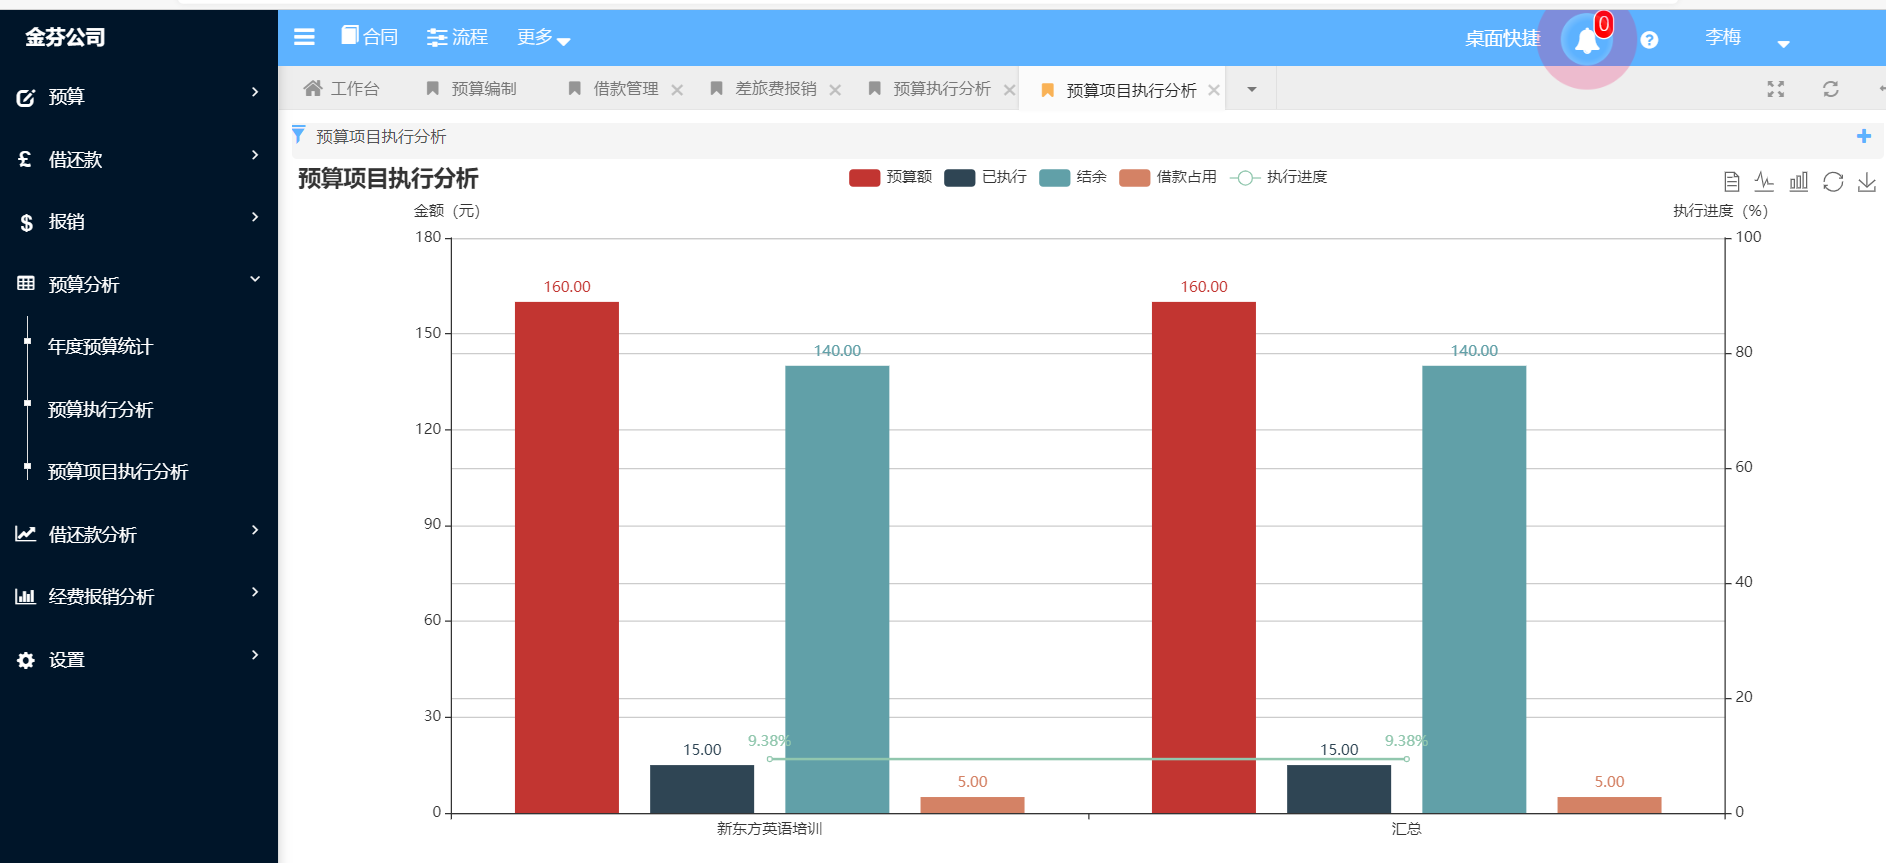Click the 预算项目执行分析 chart title

point(388,178)
